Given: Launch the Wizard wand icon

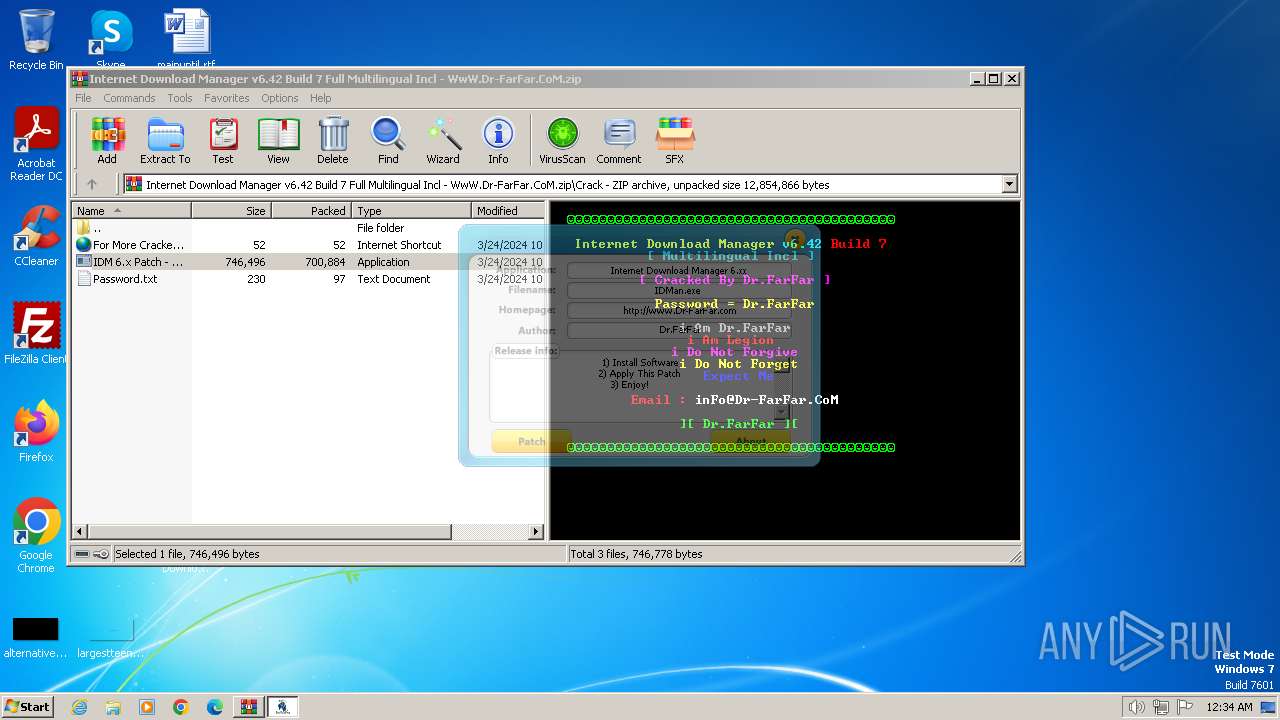Looking at the screenshot, I should tap(443, 141).
